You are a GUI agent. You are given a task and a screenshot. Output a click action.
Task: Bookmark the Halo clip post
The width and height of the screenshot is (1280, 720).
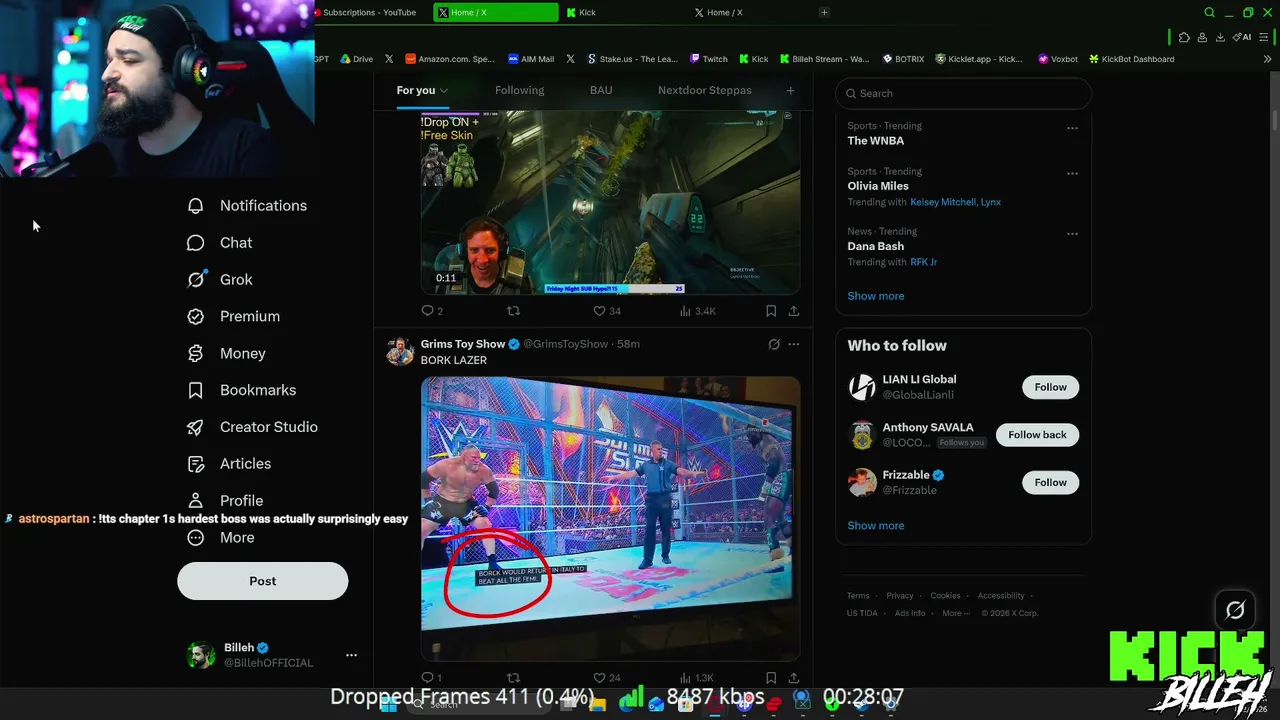point(771,311)
